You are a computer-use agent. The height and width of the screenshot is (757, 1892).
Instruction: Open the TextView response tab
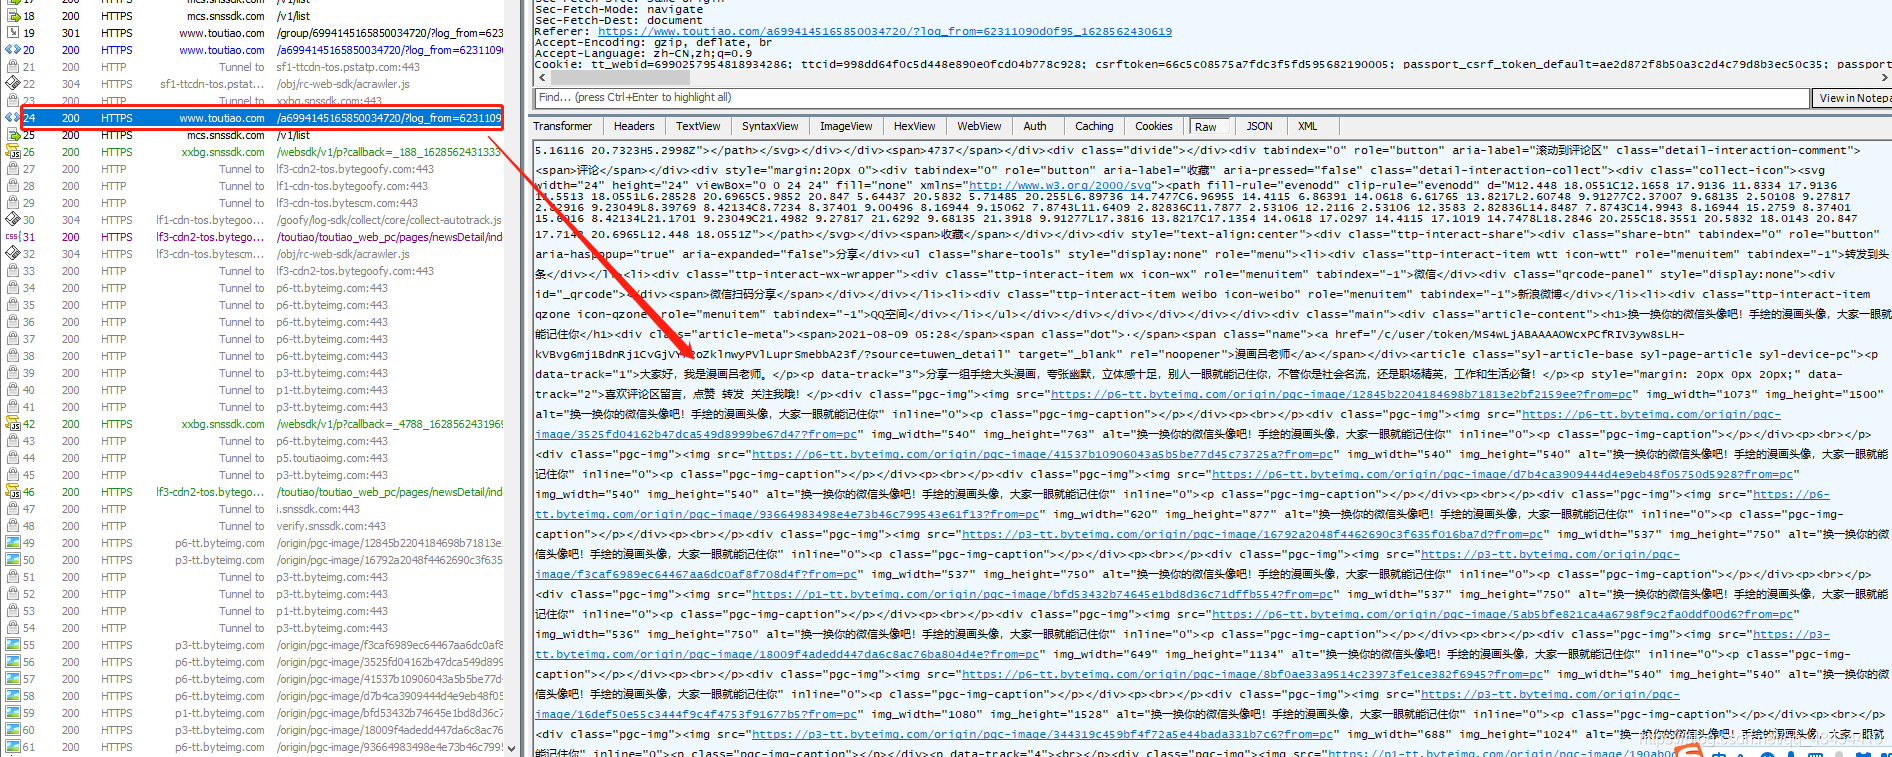point(698,126)
